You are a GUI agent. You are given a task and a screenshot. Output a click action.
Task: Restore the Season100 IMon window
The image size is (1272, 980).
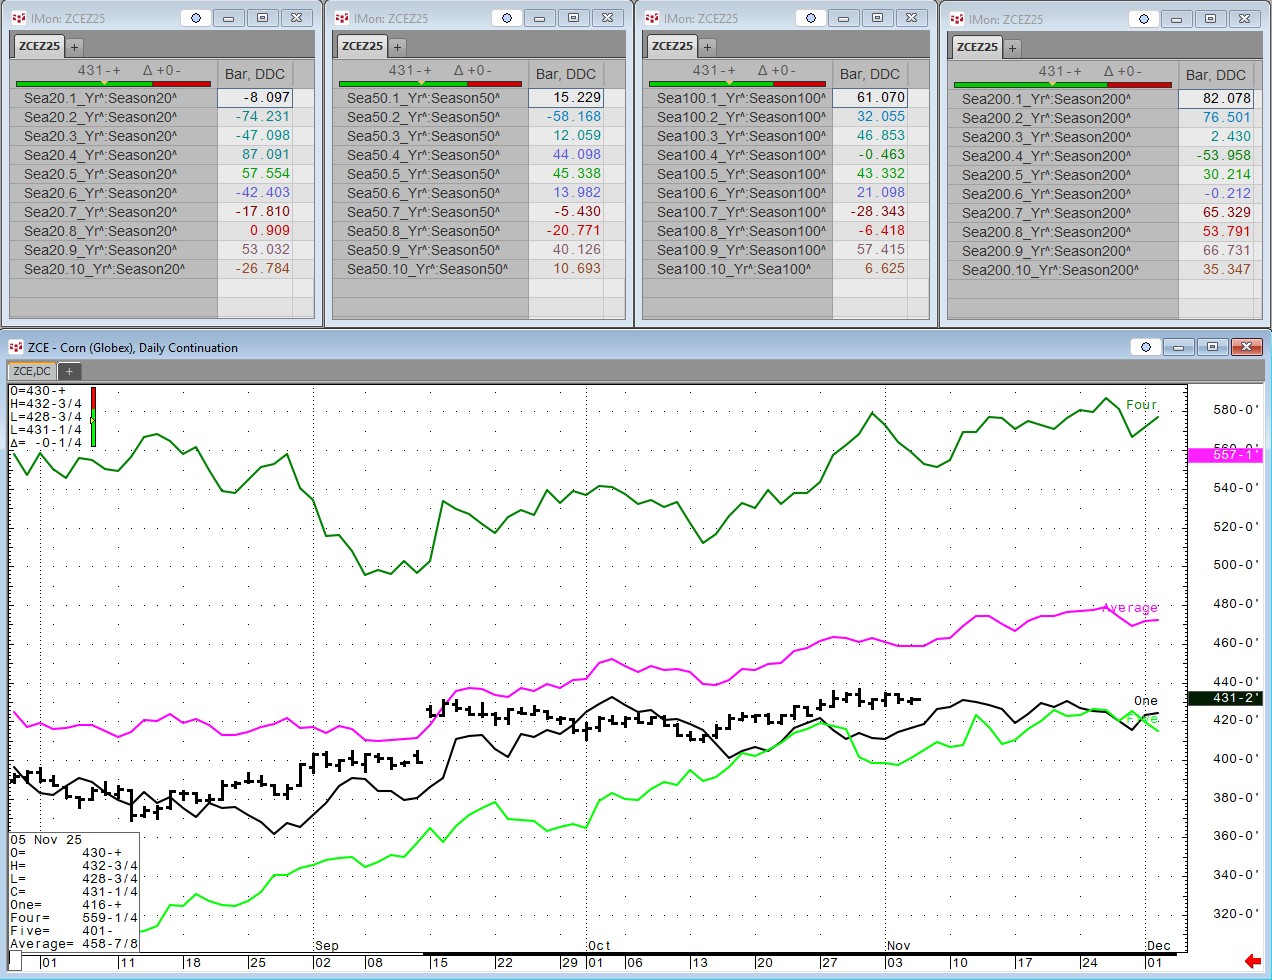point(877,18)
